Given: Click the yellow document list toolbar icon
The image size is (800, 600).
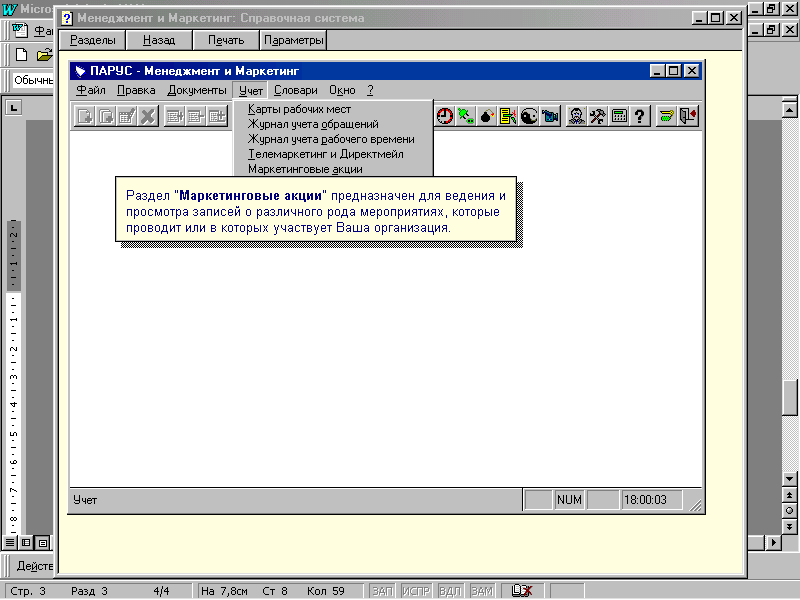Looking at the screenshot, I should (508, 116).
